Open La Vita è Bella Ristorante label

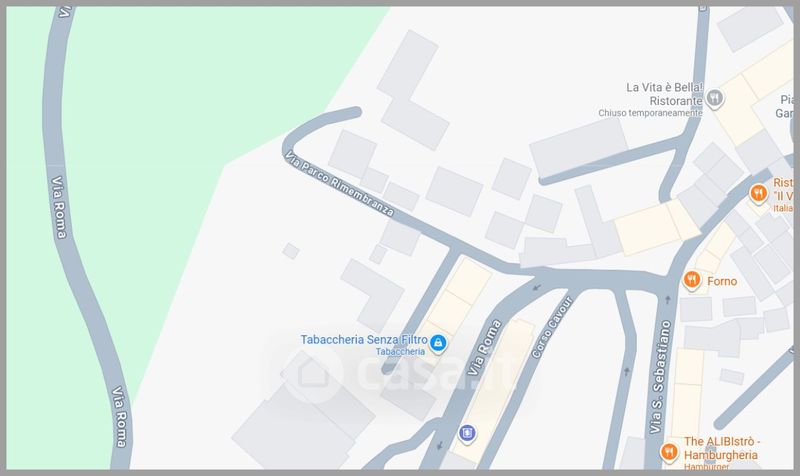[664, 94]
